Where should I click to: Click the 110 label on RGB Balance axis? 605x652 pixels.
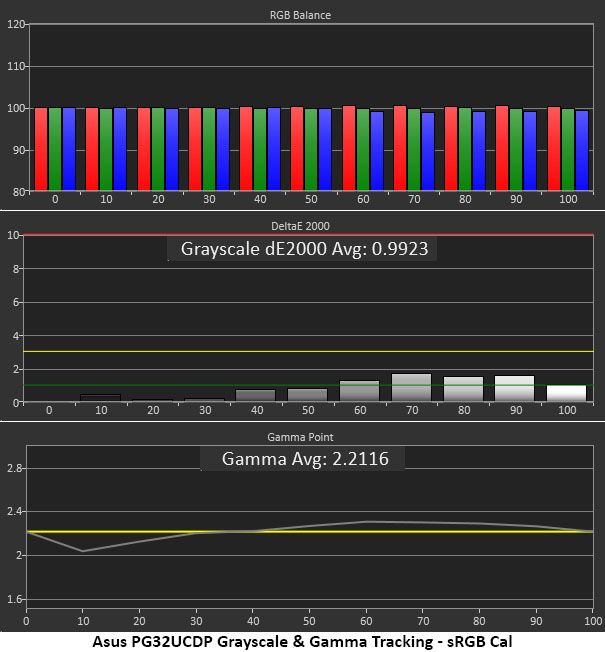point(16,66)
